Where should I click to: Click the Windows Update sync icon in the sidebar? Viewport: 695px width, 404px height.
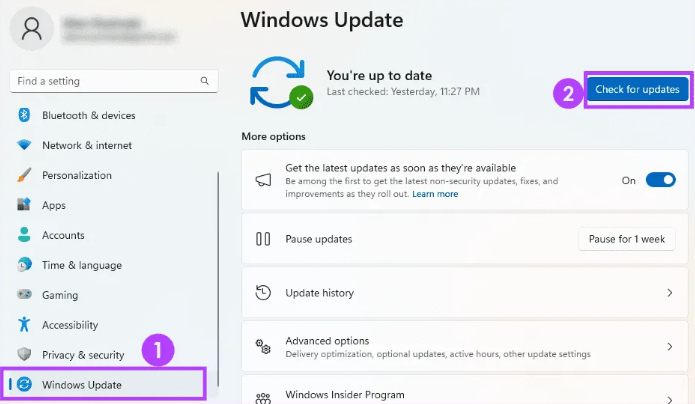pyautogui.click(x=24, y=384)
